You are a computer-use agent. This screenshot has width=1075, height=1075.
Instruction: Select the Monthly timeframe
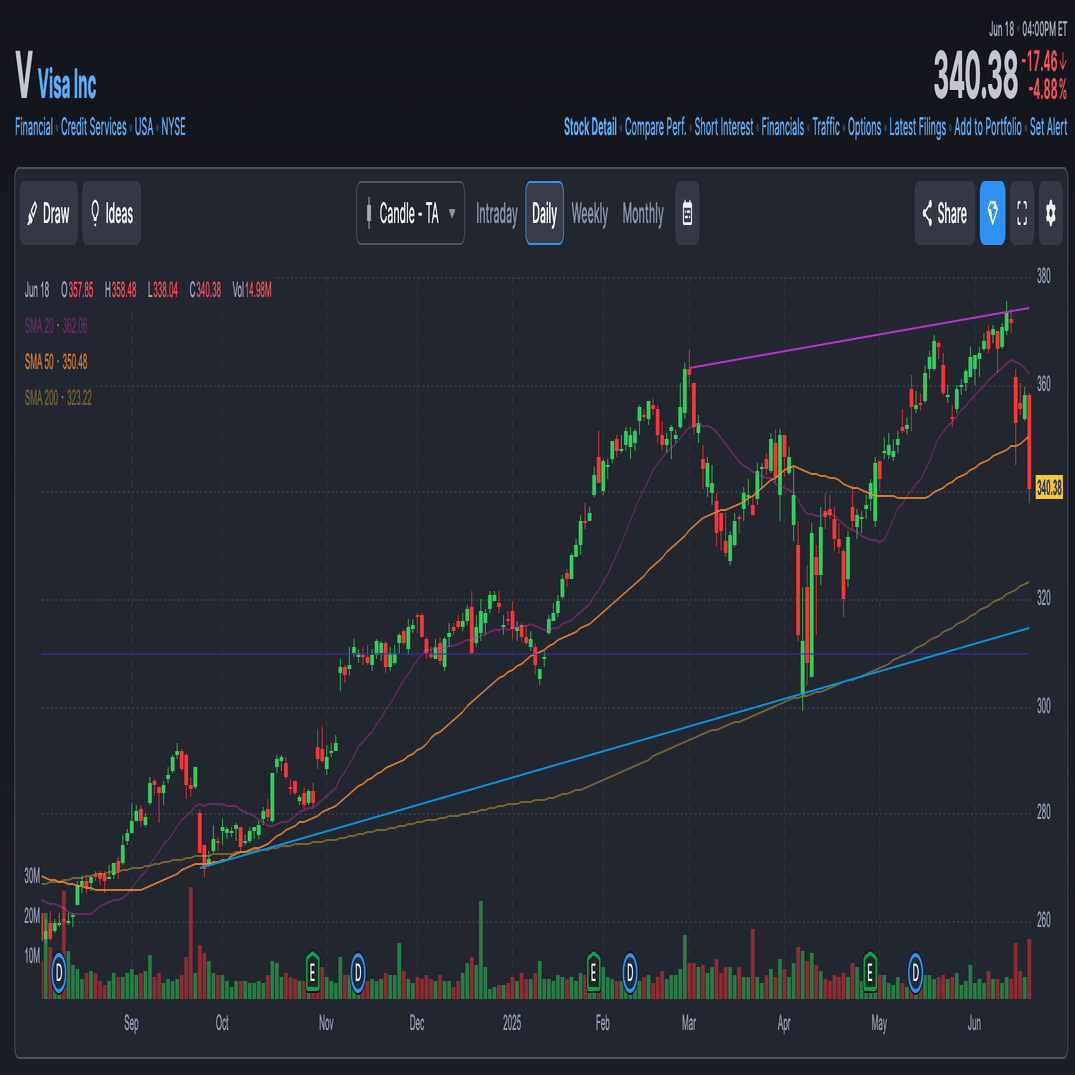coord(642,213)
